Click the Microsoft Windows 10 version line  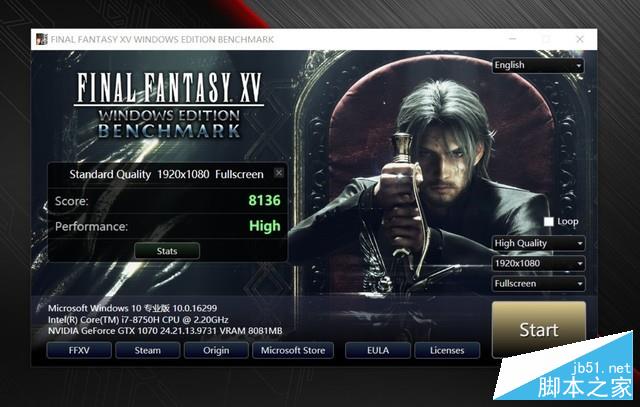point(132,308)
